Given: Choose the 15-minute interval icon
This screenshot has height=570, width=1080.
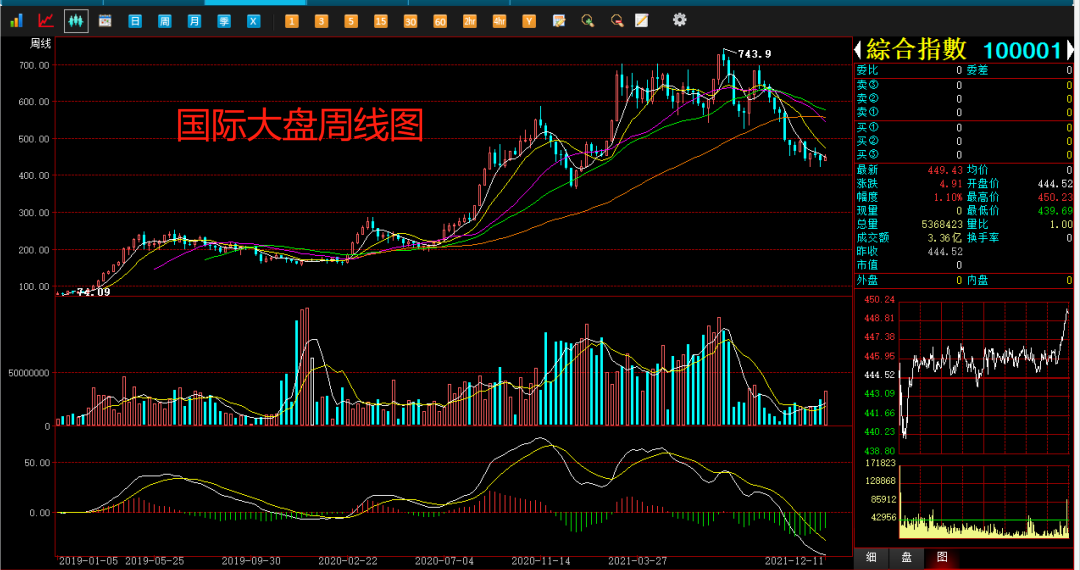Looking at the screenshot, I should [x=380, y=21].
